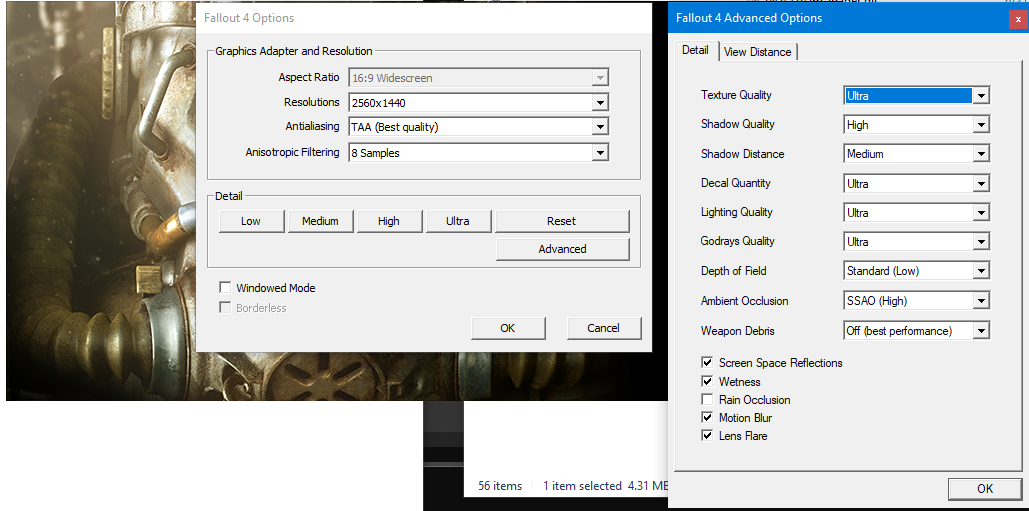The width and height of the screenshot is (1029, 511).
Task: Enable the Windowed Mode checkbox
Action: tap(225, 288)
